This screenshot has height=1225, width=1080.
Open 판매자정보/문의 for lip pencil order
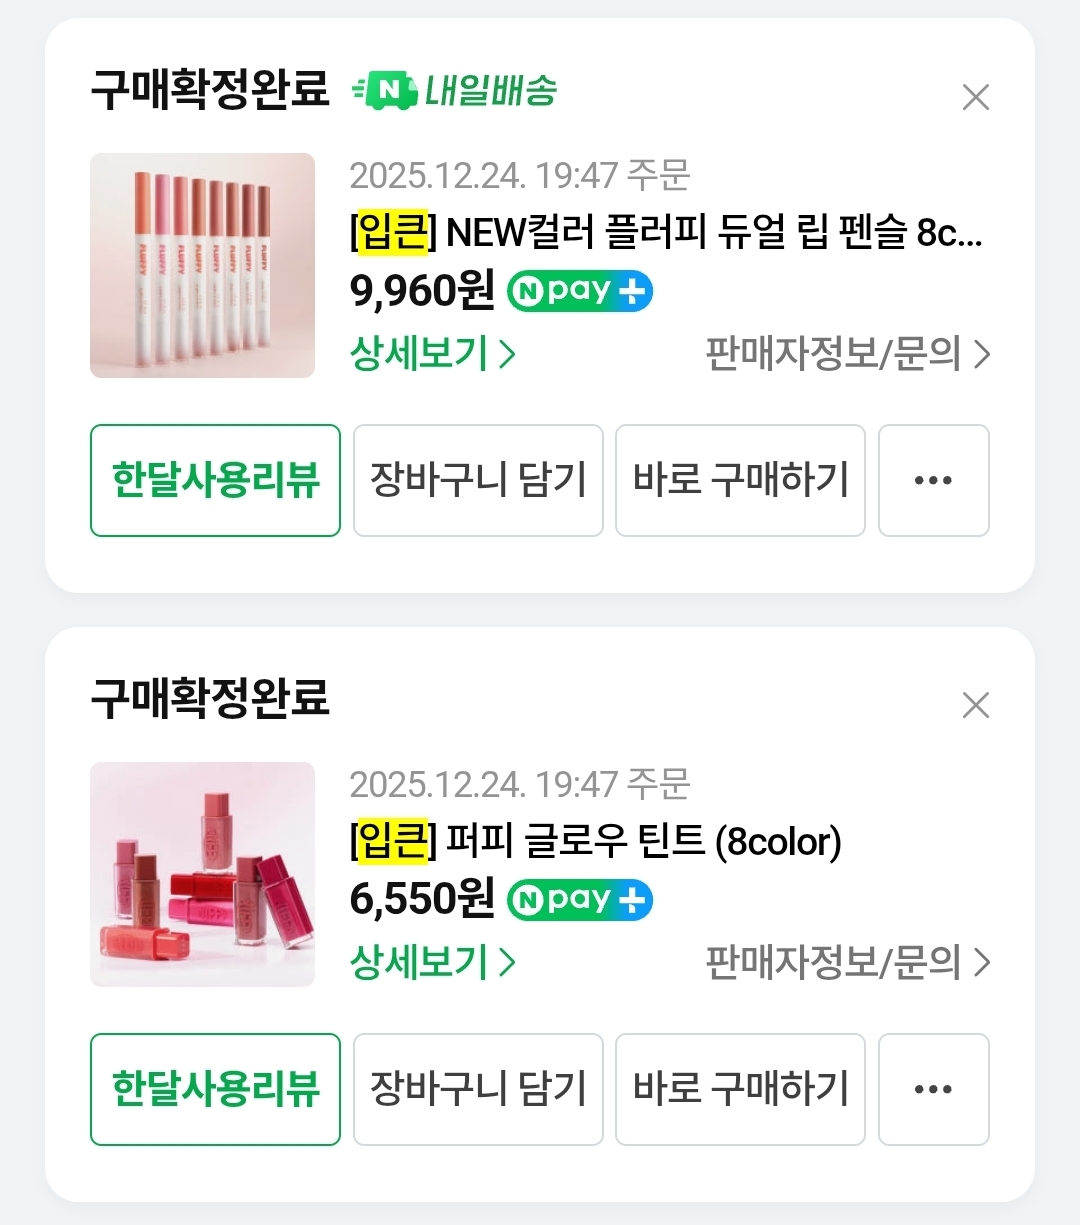tap(847, 354)
